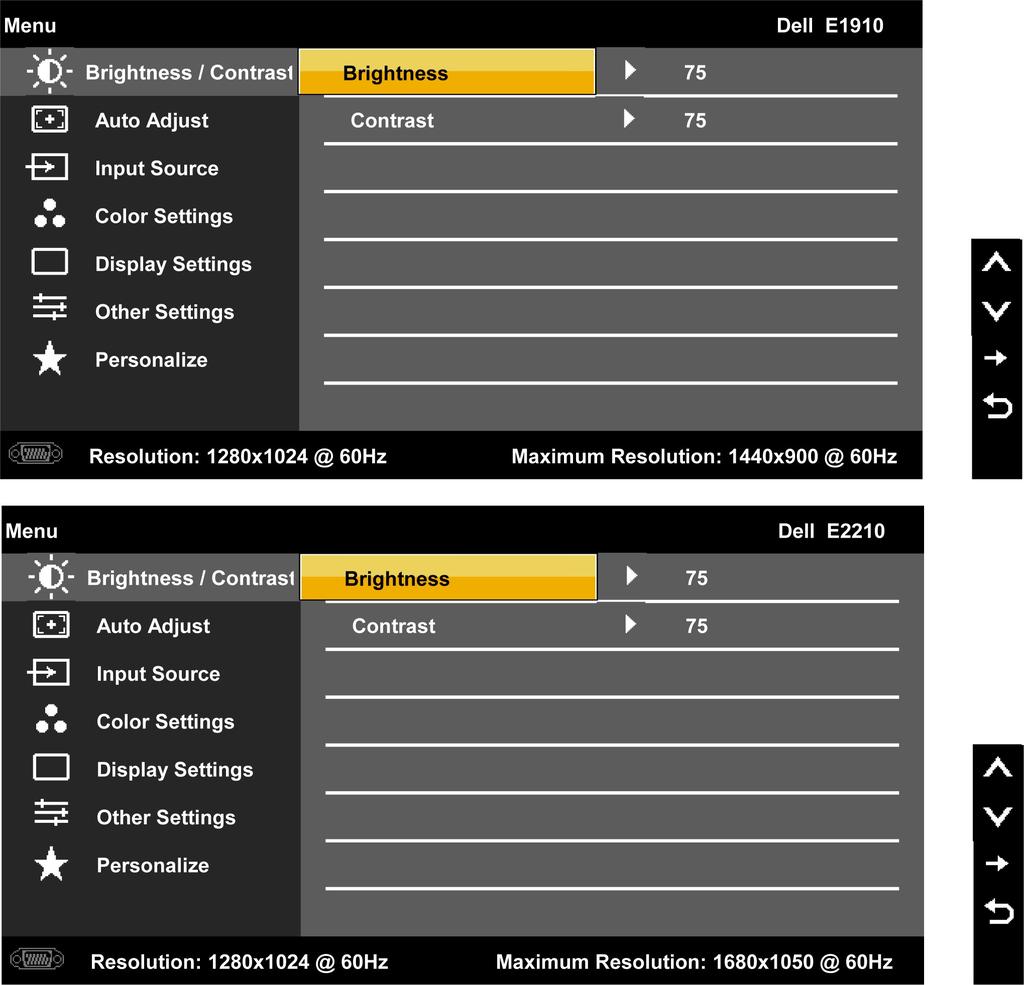Expand the Contrast arrow in E1910 menu
This screenshot has width=1024, height=985.
tap(629, 118)
